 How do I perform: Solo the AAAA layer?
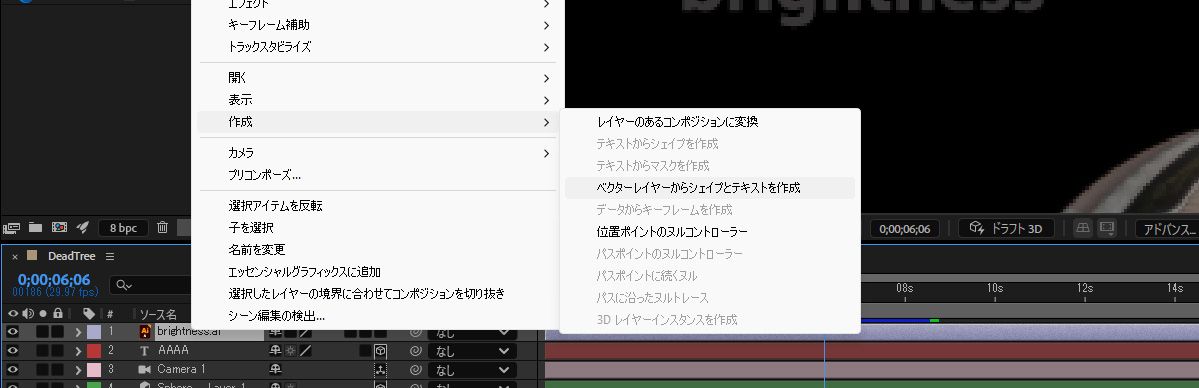42,351
